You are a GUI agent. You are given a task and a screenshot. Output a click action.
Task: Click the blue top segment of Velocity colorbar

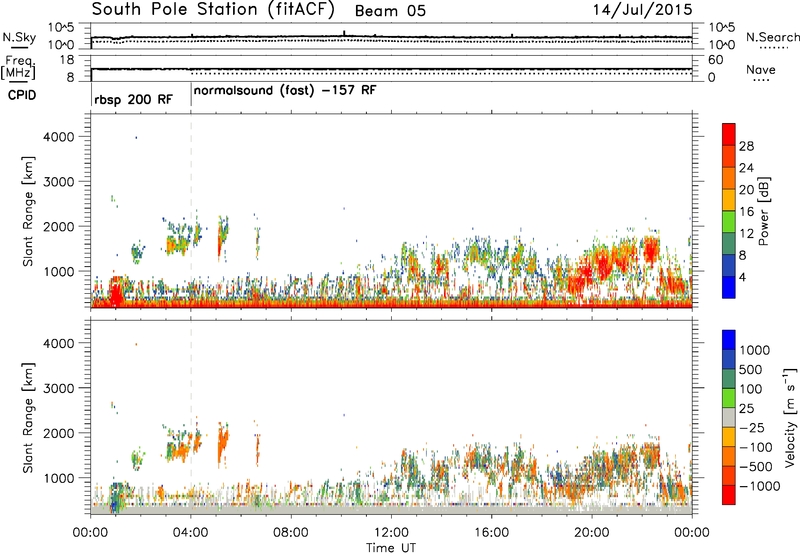(729, 340)
